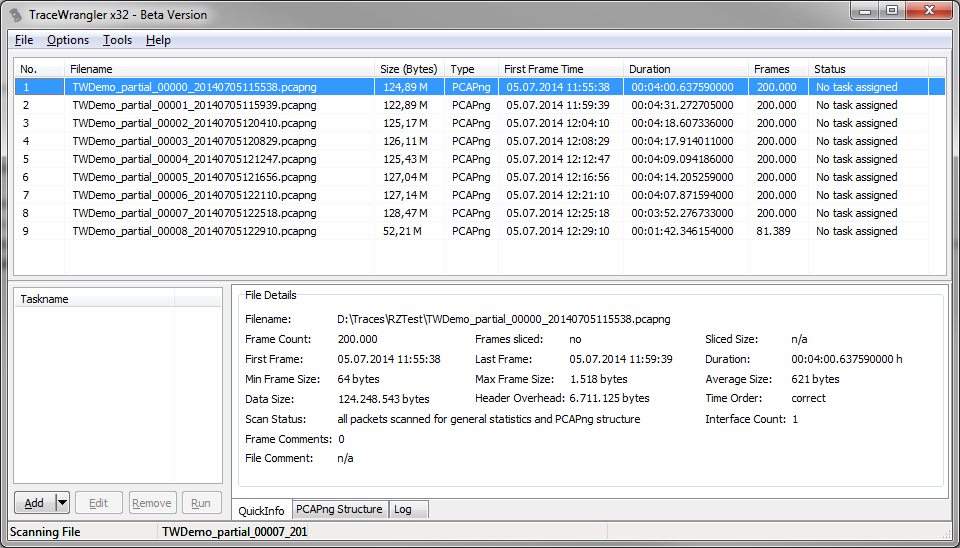Open the Options menu
The image size is (960, 548).
[x=68, y=40]
